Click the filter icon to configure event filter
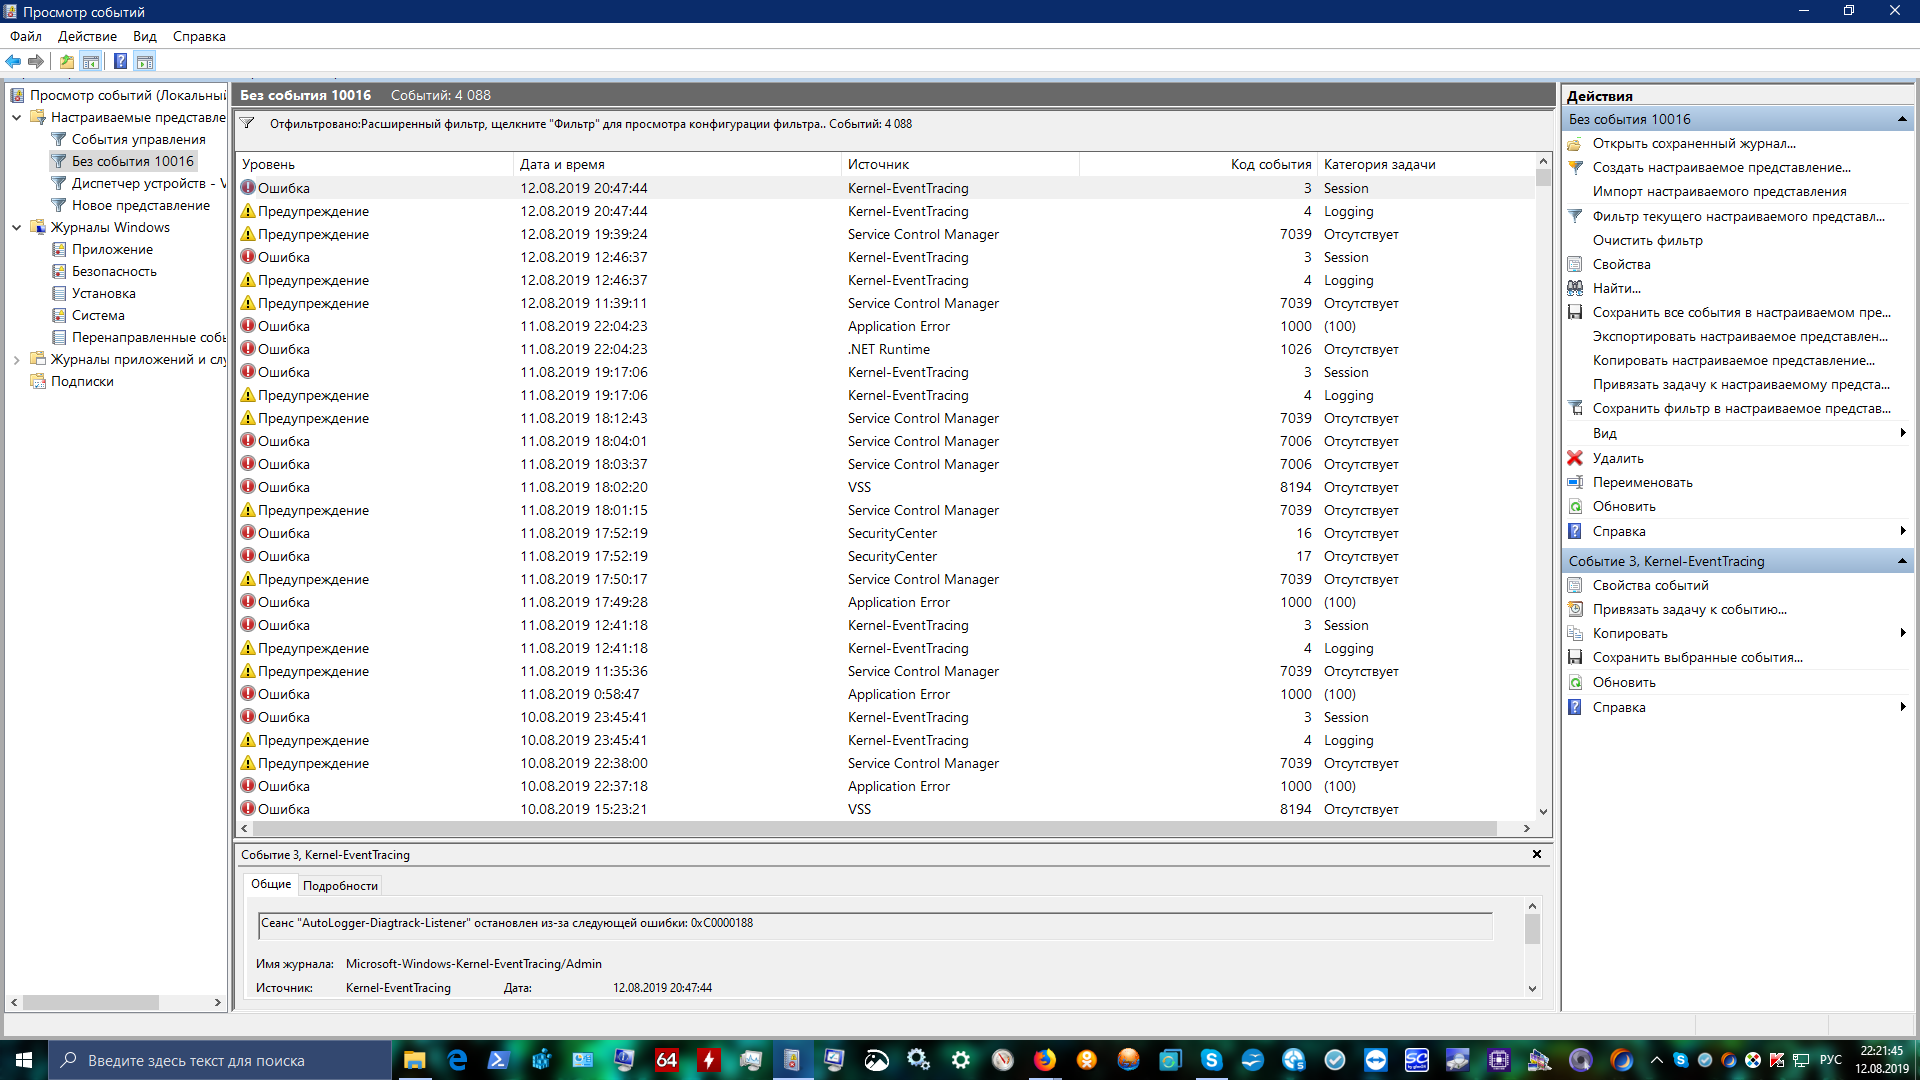The width and height of the screenshot is (1920, 1080). tap(249, 123)
